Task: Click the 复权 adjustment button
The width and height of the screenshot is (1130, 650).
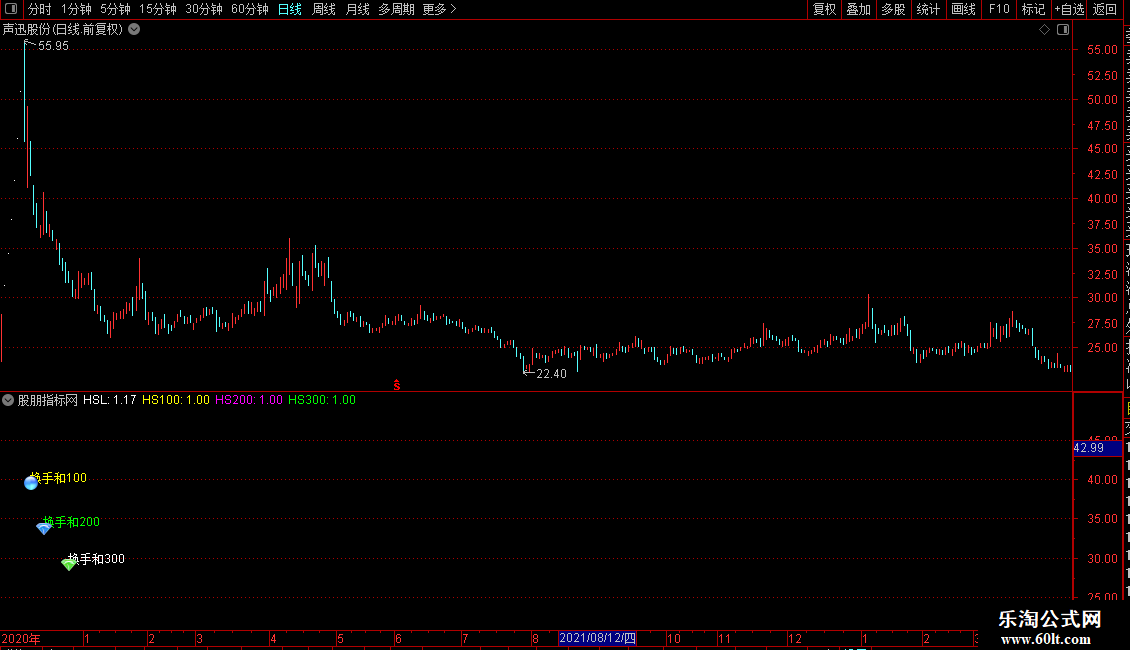Action: click(824, 9)
